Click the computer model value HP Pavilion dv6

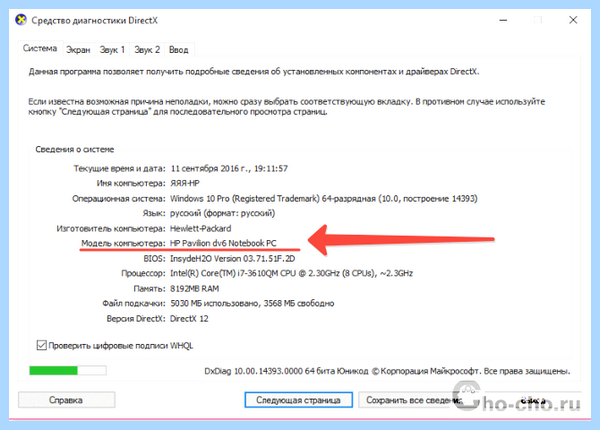click(x=223, y=243)
